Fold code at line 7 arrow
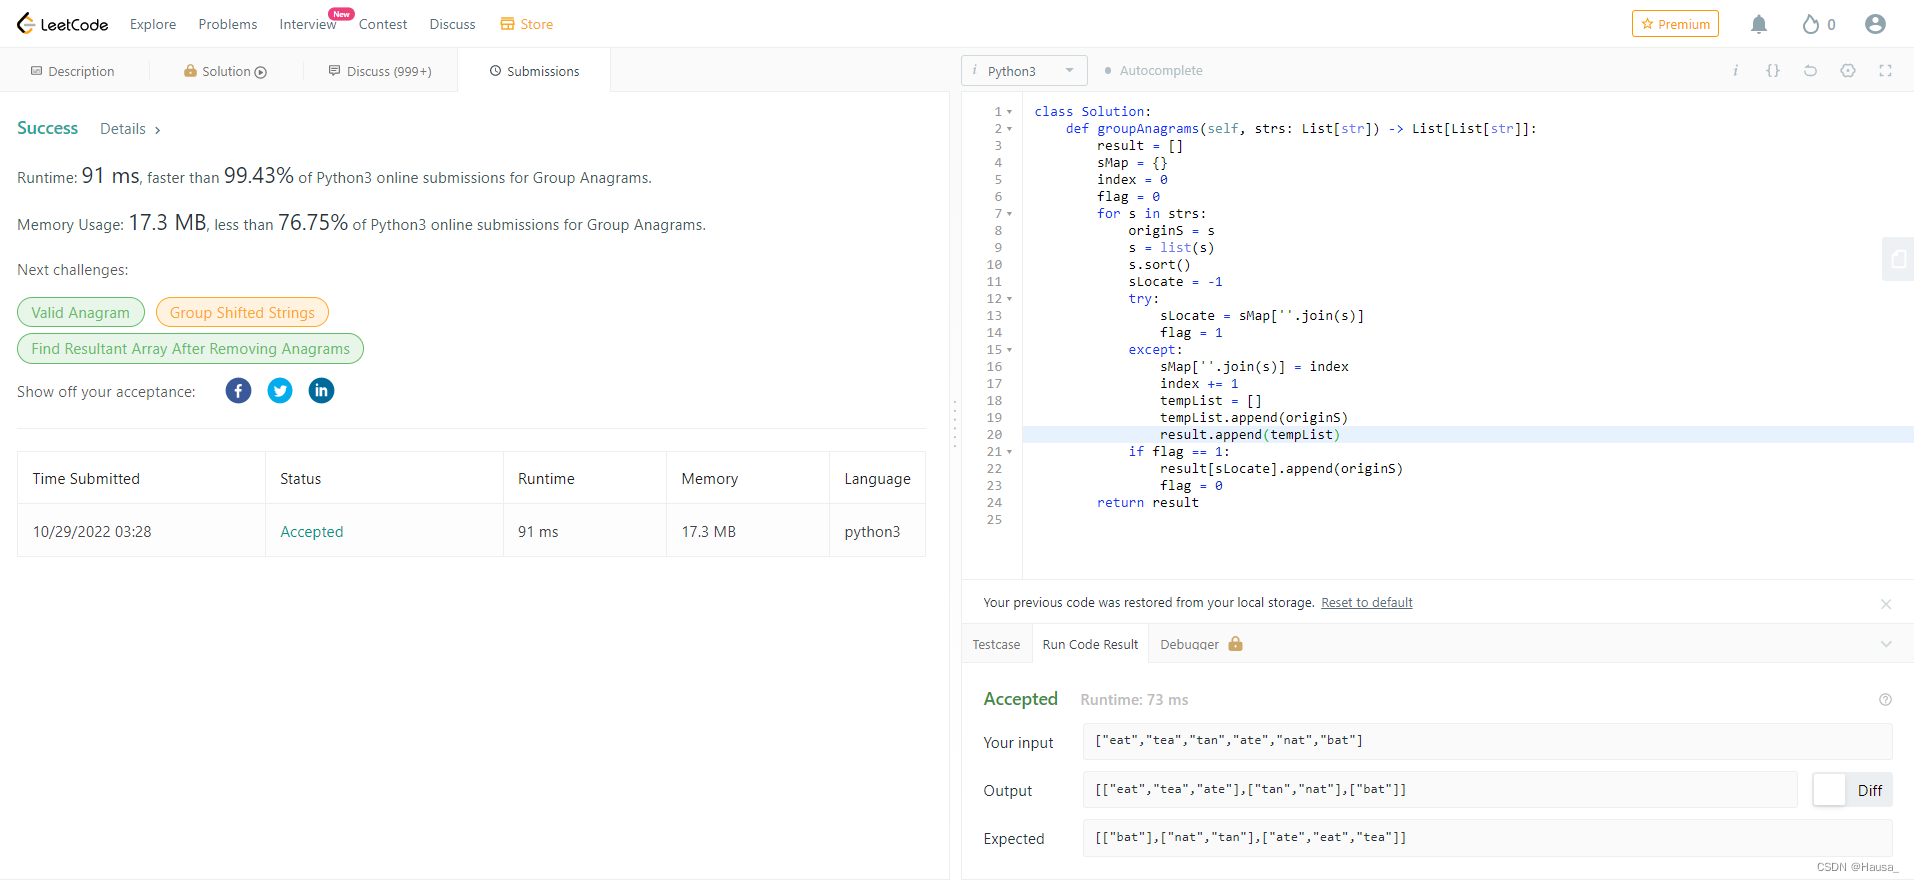 [x=1010, y=214]
